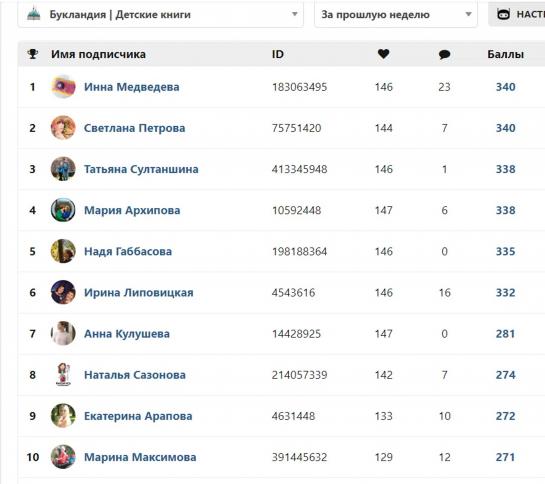Screen dimensions: 545x484
Task: Click the Букландия community logo icon
Action: tap(34, 14)
